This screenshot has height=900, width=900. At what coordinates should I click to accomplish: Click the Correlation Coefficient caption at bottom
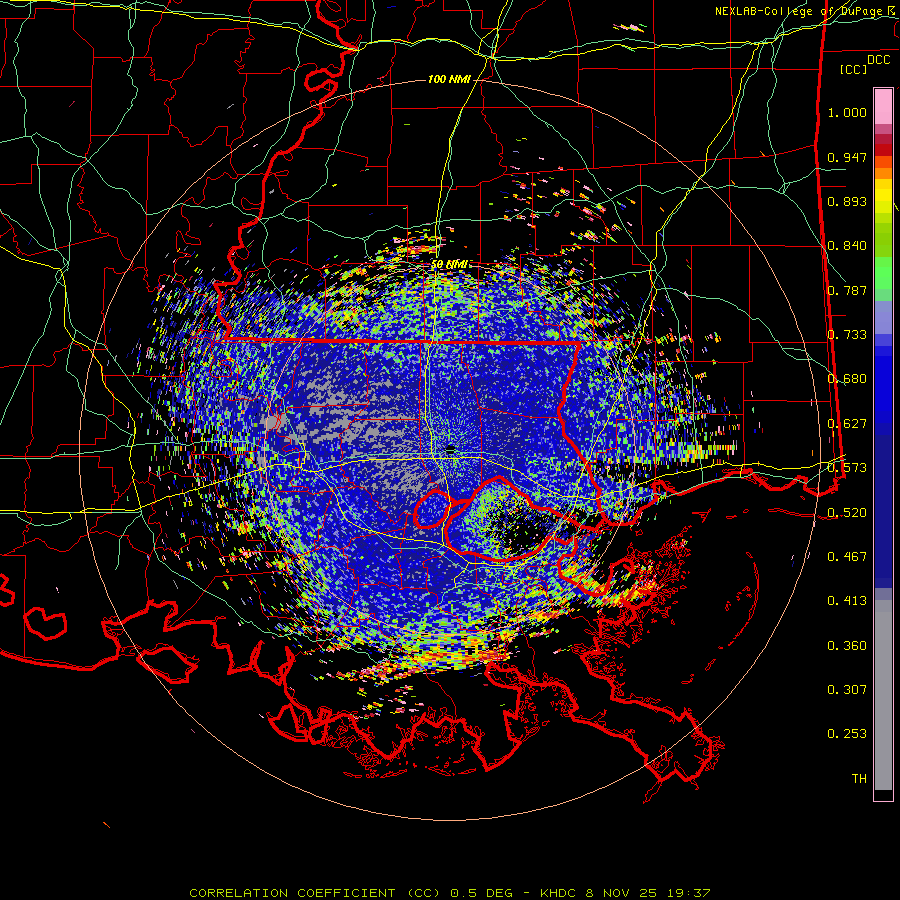(x=450, y=893)
